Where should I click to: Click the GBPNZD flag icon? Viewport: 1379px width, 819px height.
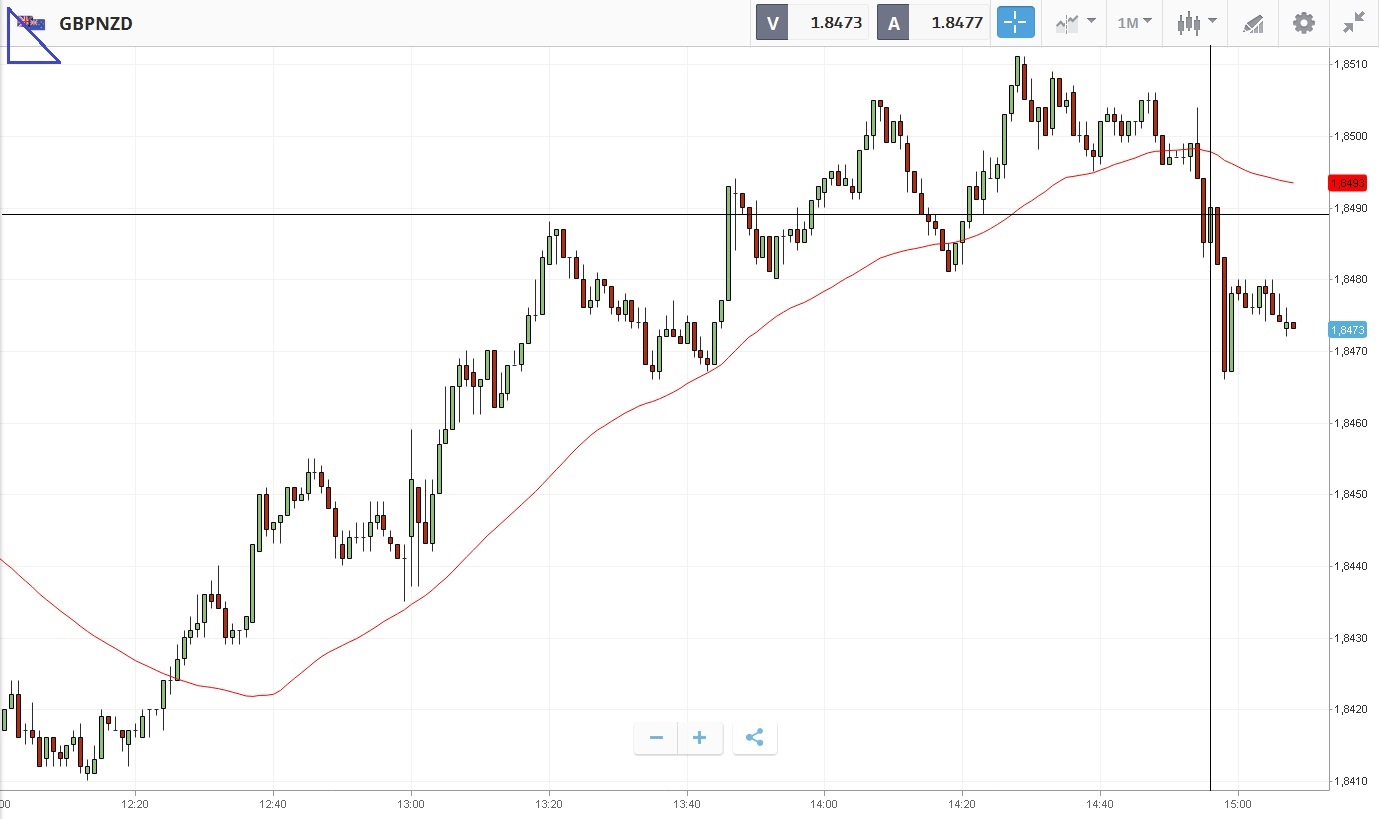coord(32,22)
